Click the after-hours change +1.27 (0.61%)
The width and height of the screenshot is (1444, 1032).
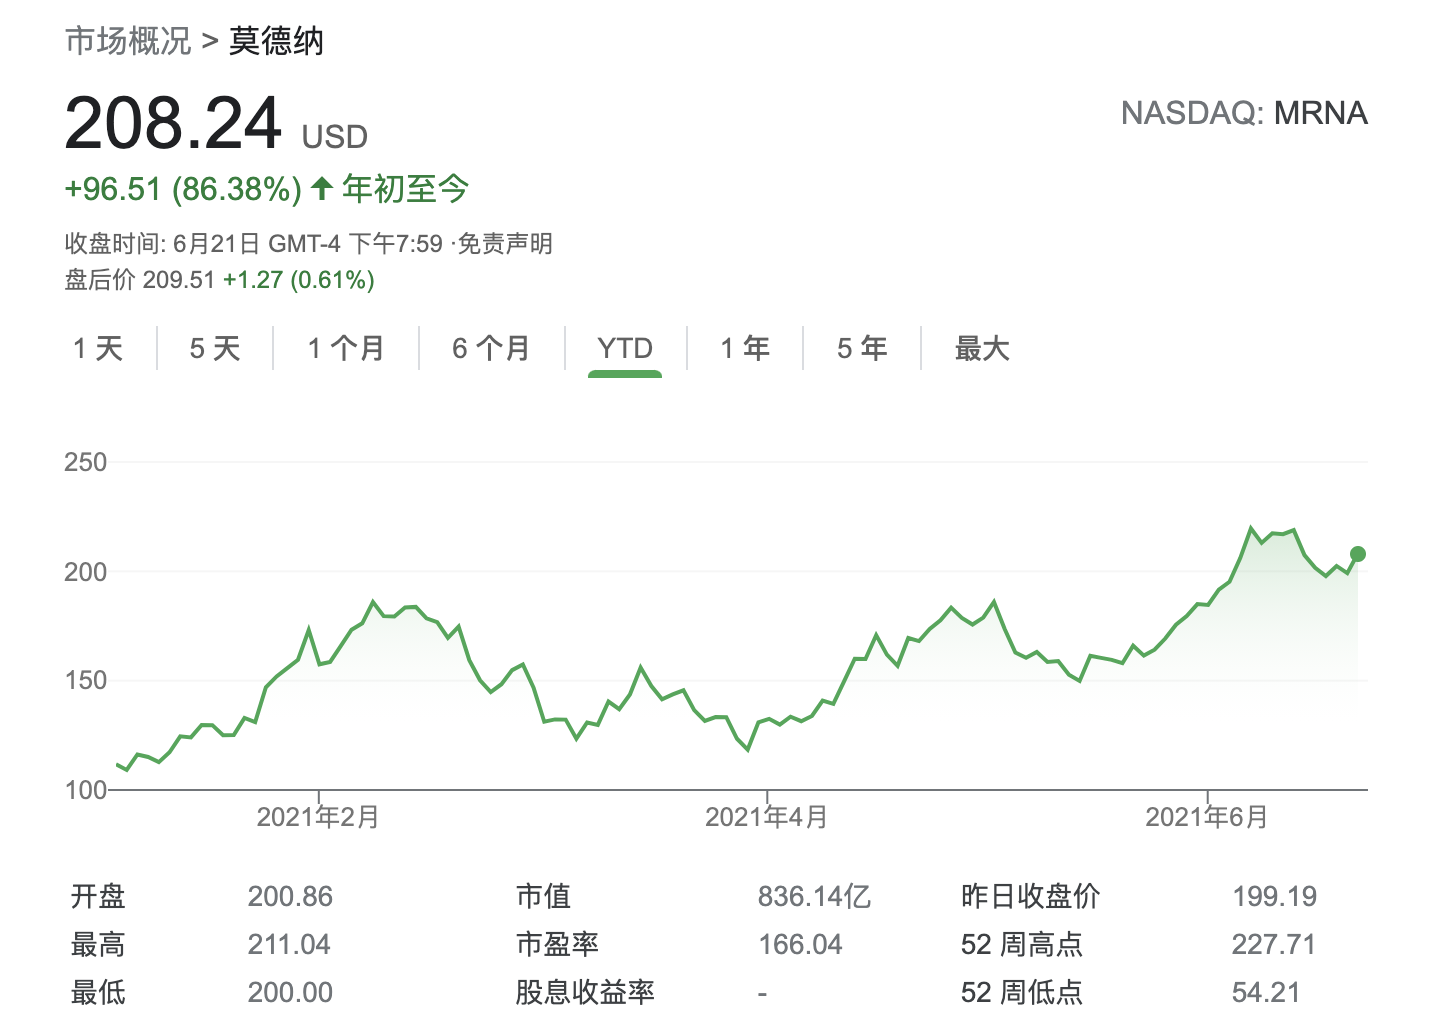point(299,280)
